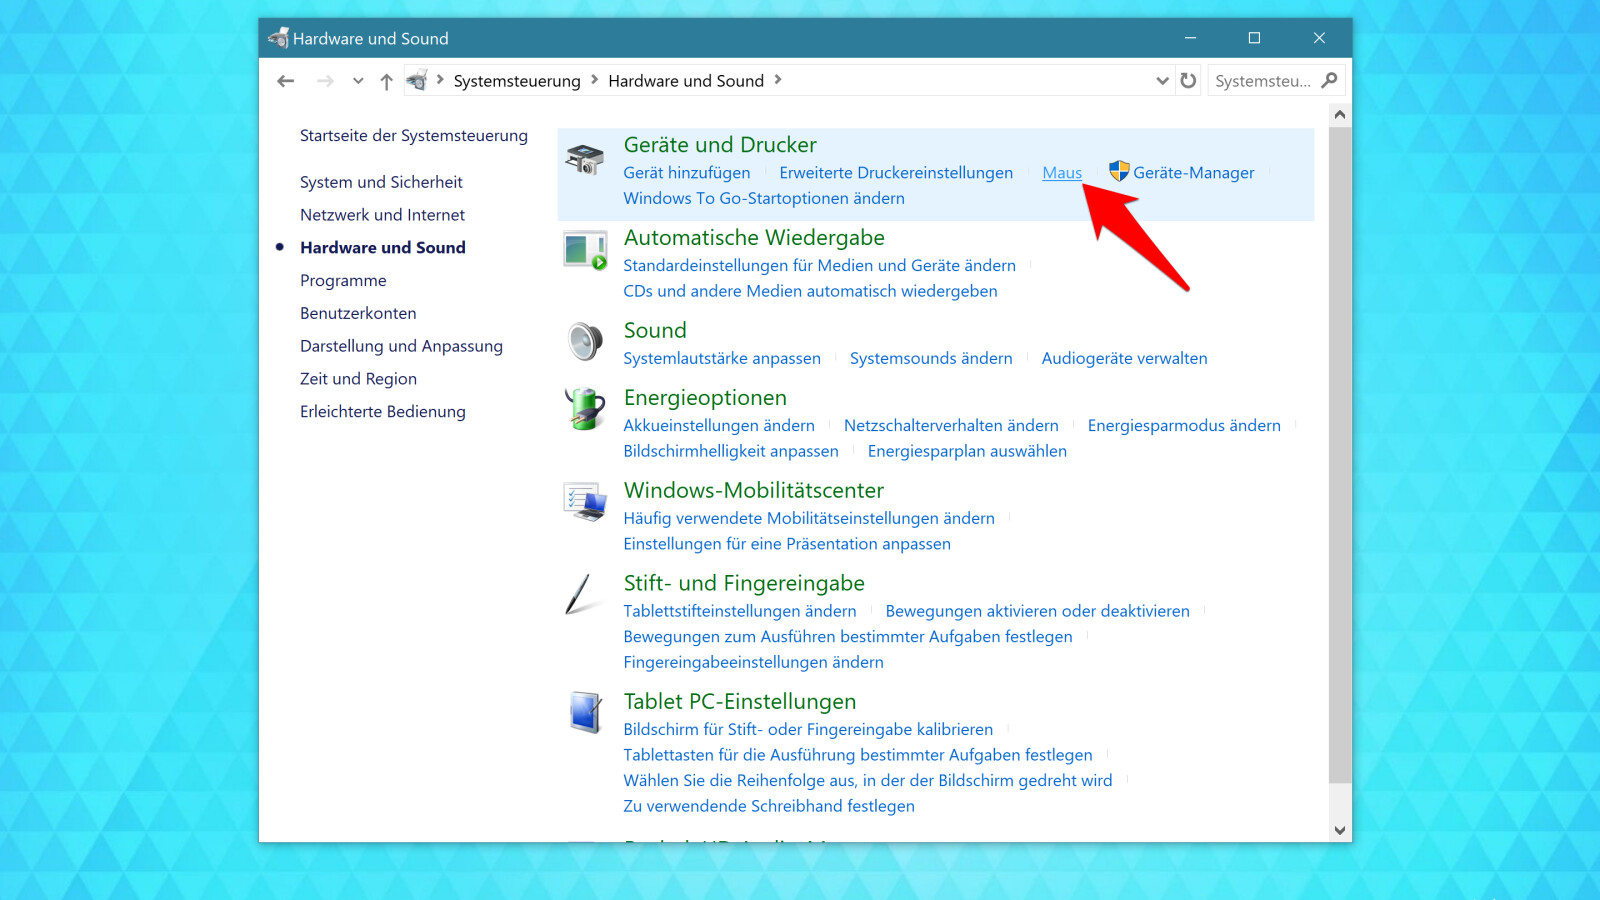Screen dimensions: 1600x900
Task: Open the Automatische Wiedergabe heading
Action: point(754,238)
